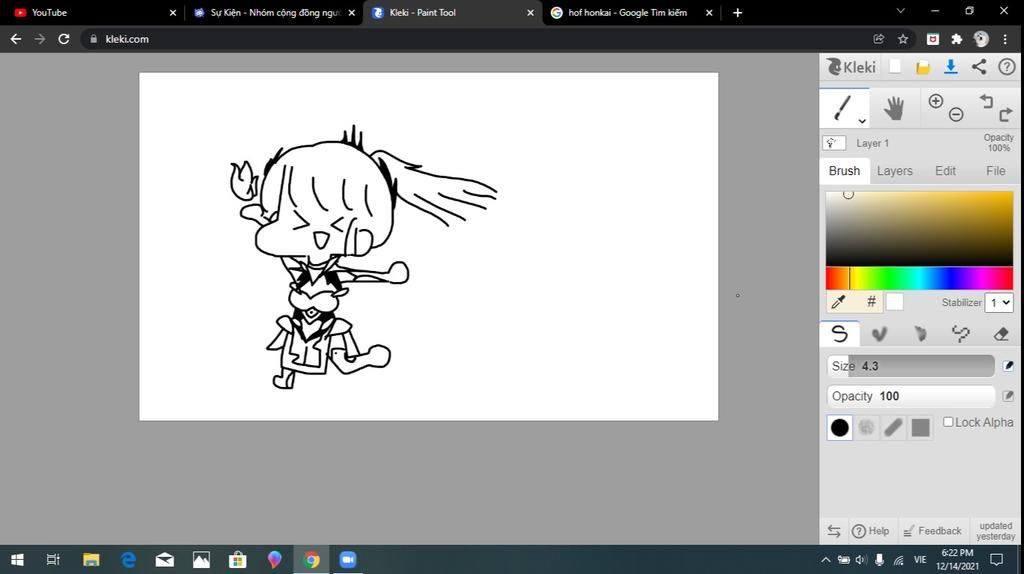This screenshot has width=1024, height=574.
Task: Open manual color input with the # button
Action: click(x=871, y=302)
